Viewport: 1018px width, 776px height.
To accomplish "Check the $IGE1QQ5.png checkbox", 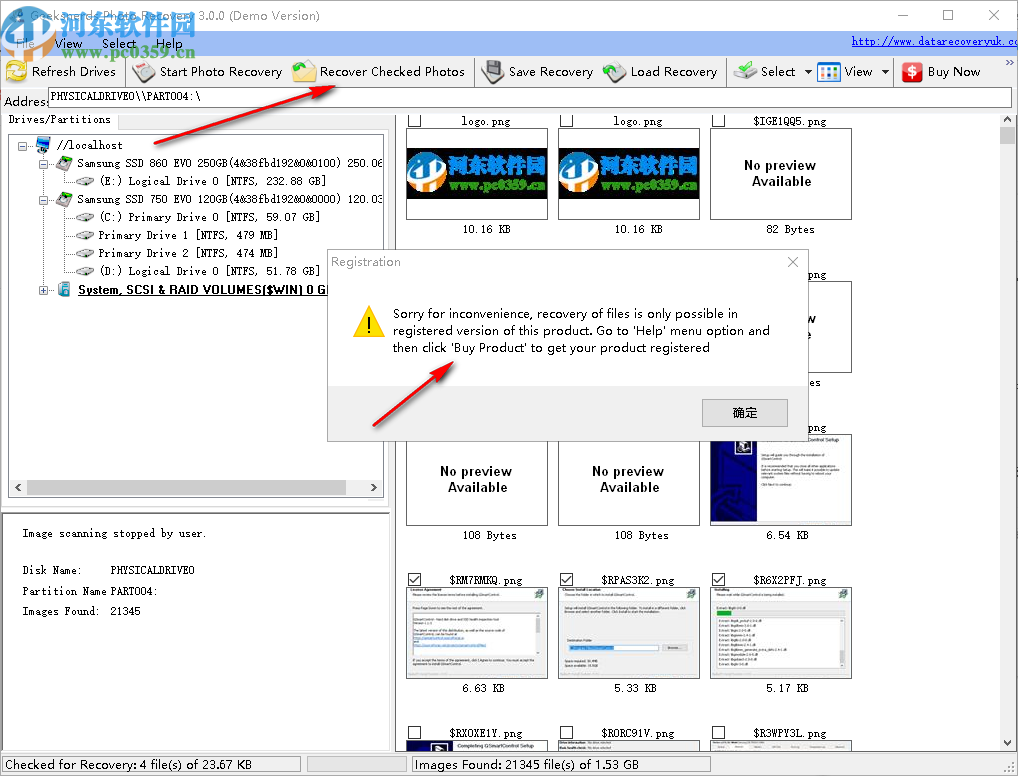I will pos(718,121).
